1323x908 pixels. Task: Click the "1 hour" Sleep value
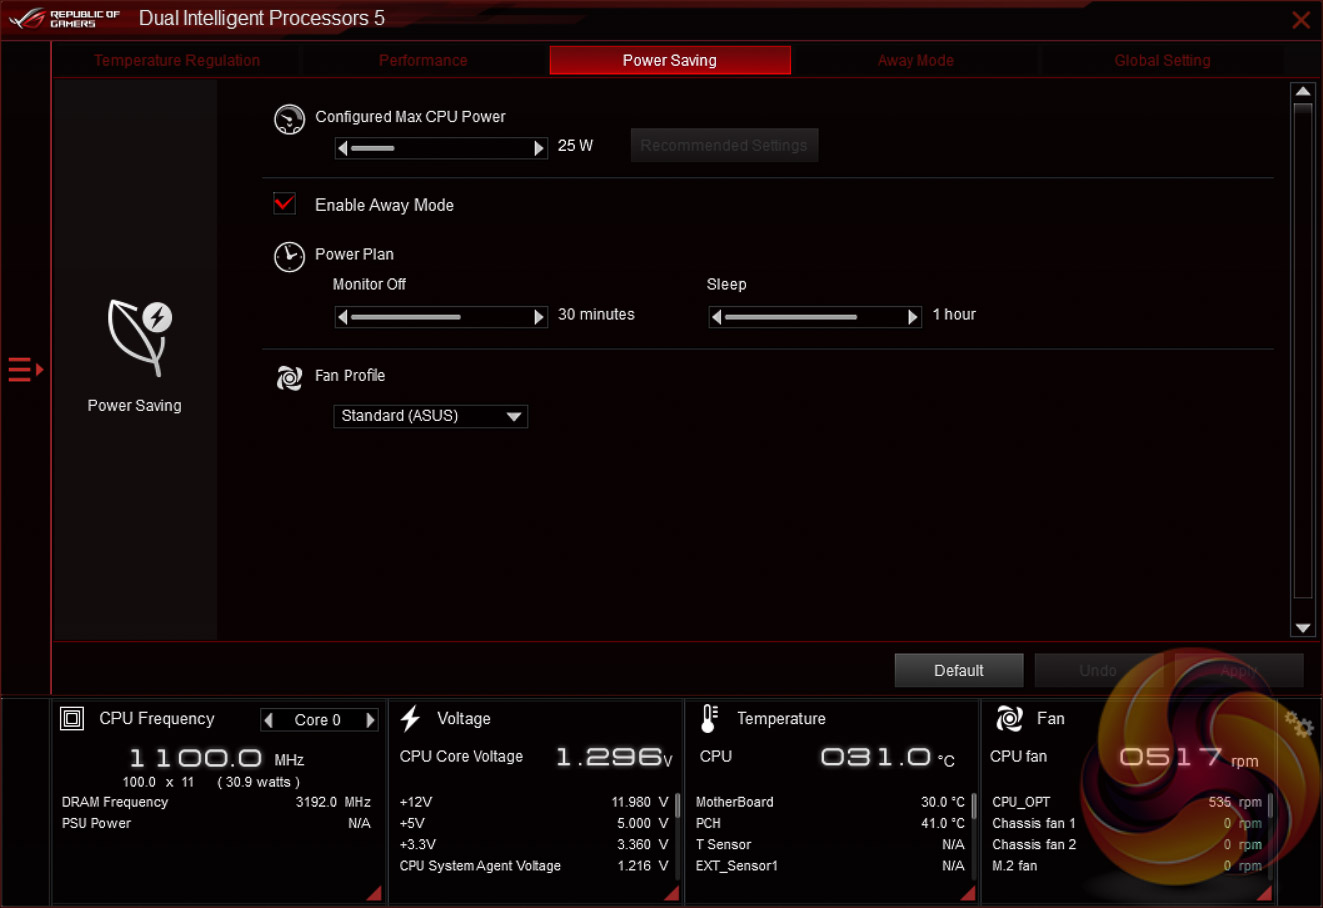[x=954, y=315]
